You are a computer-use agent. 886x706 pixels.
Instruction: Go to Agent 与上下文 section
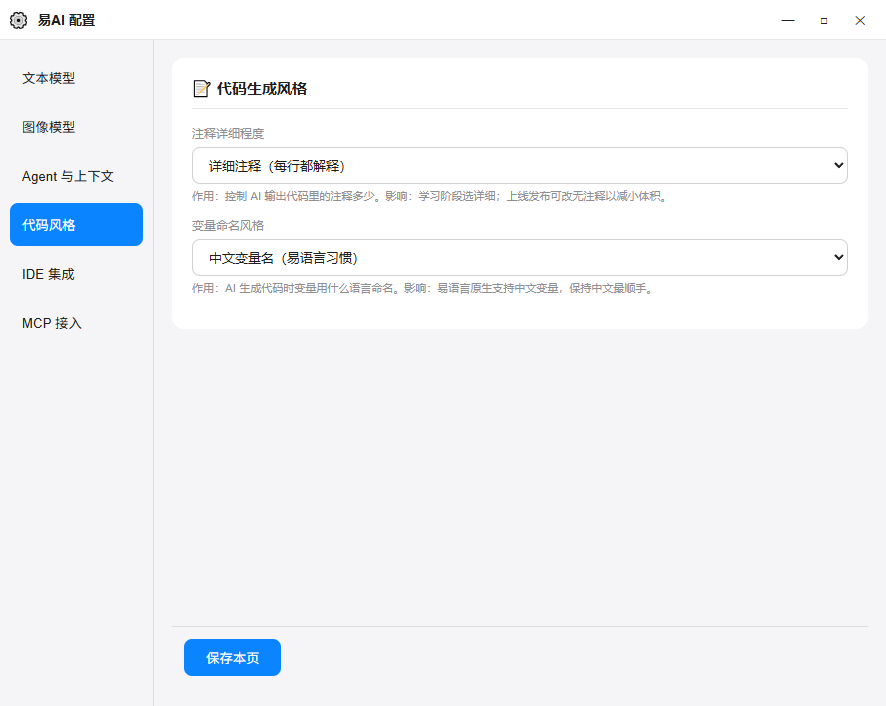[x=76, y=176]
